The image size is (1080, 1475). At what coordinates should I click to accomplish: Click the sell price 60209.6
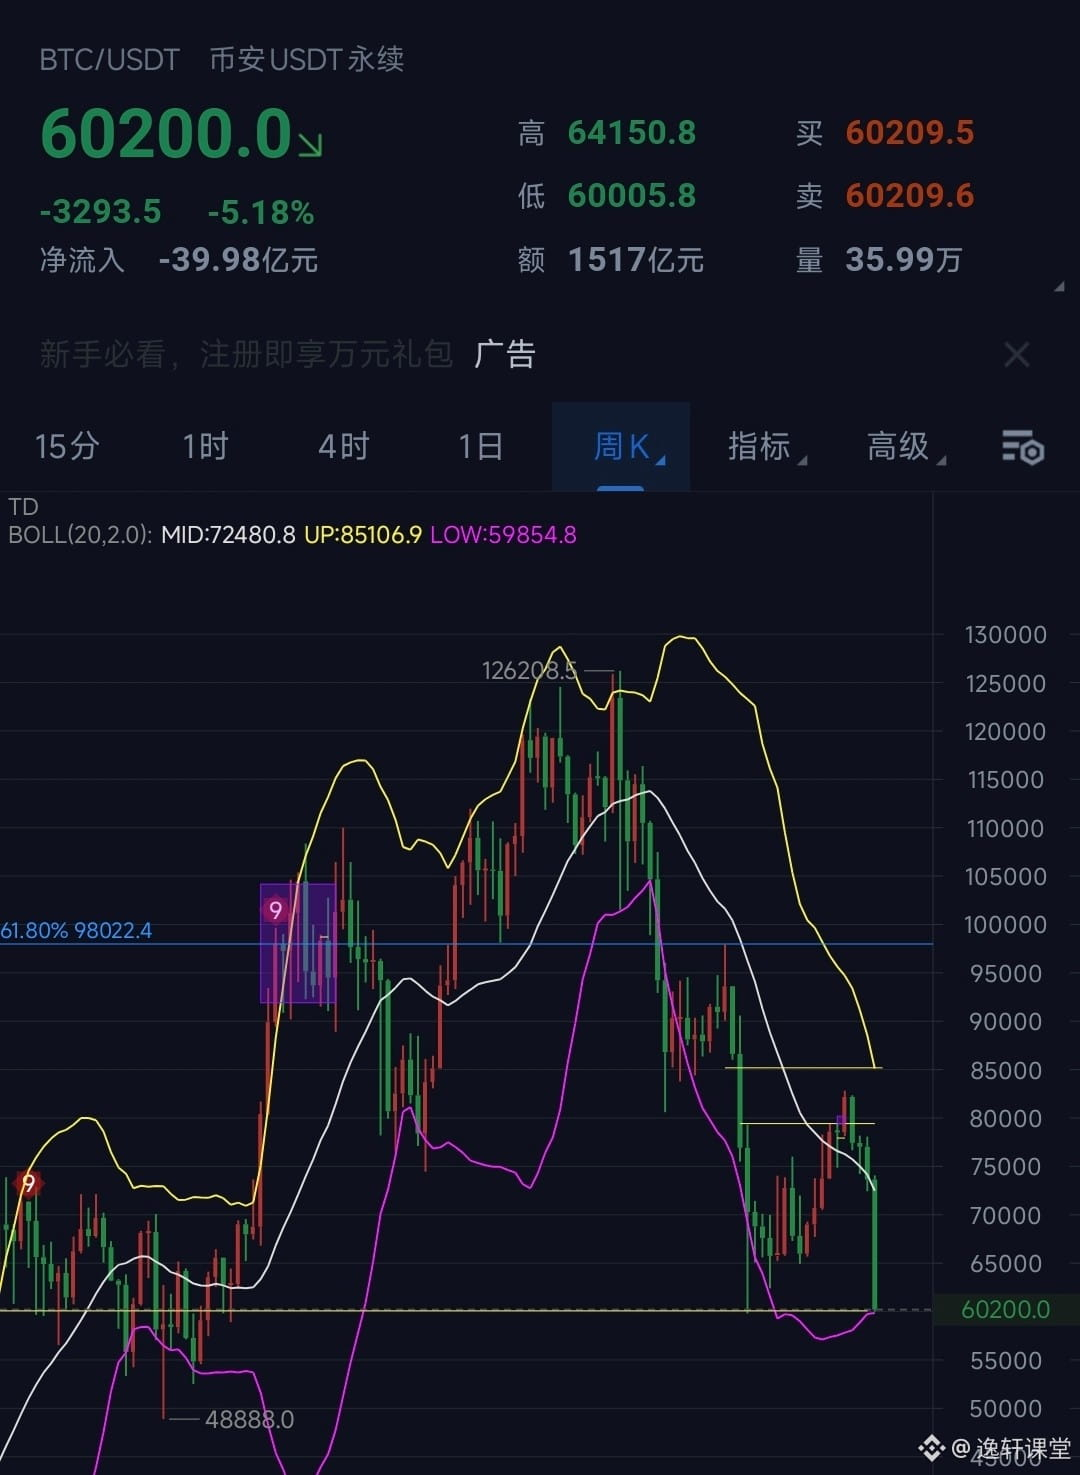[910, 195]
